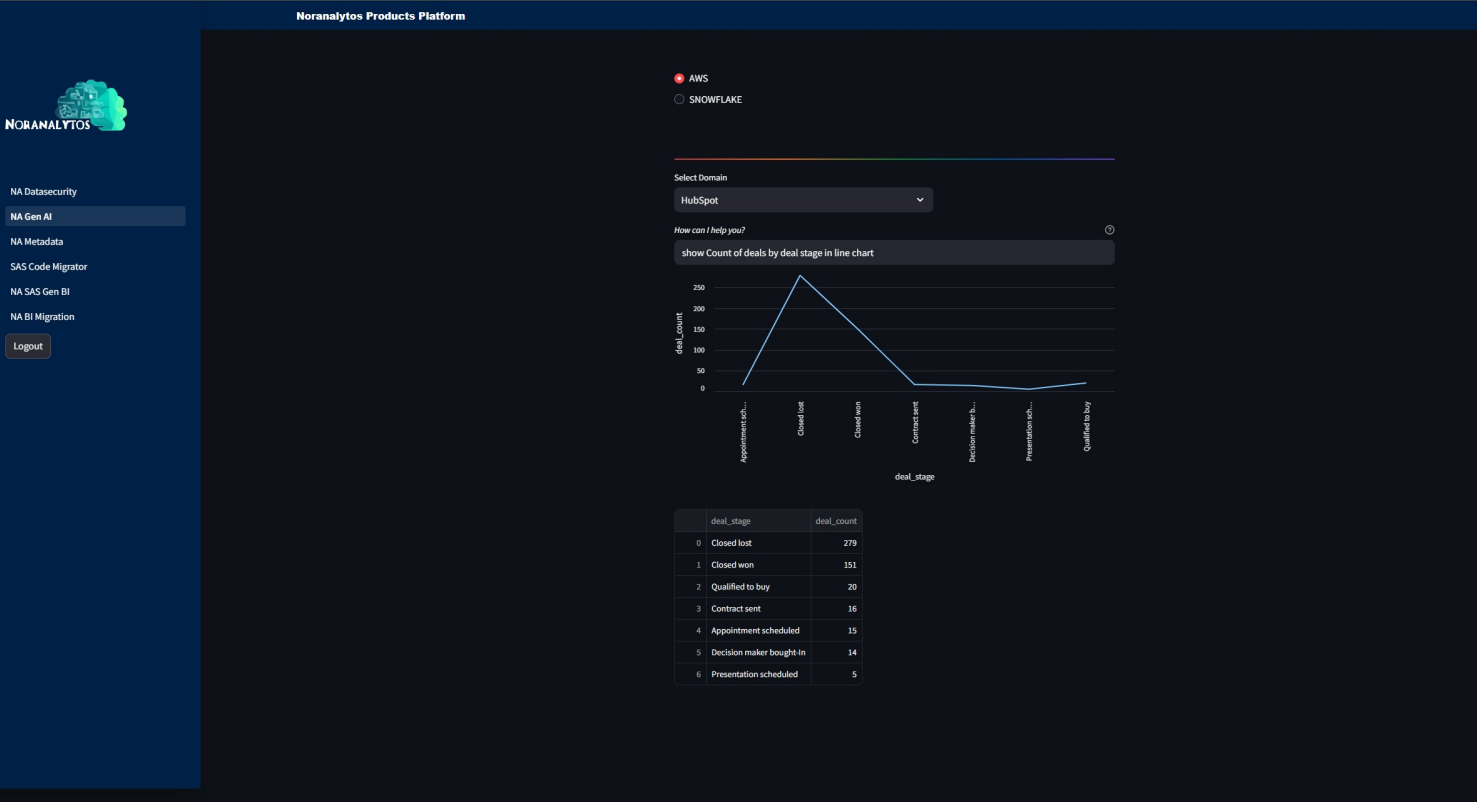
Task: Open the SAS Code Migrator section
Action: [x=48, y=266]
